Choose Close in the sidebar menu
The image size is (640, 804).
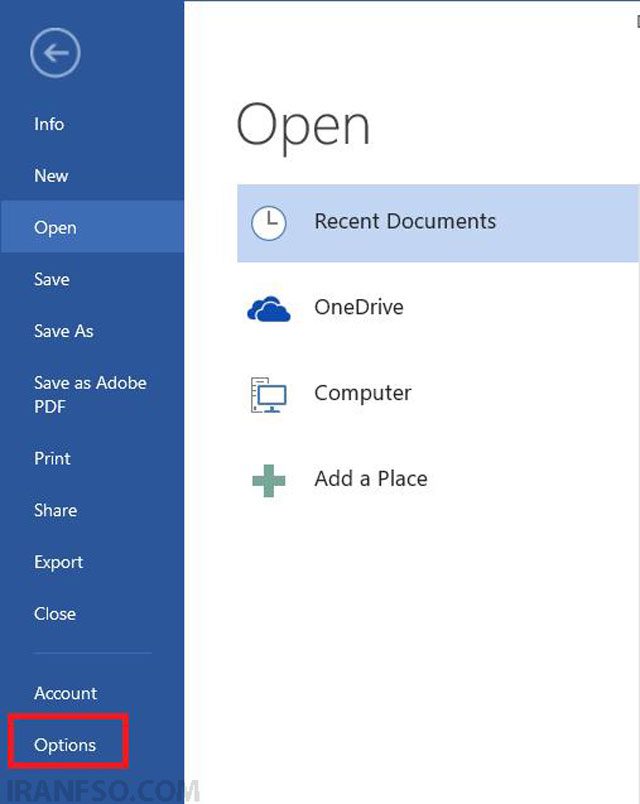point(55,614)
